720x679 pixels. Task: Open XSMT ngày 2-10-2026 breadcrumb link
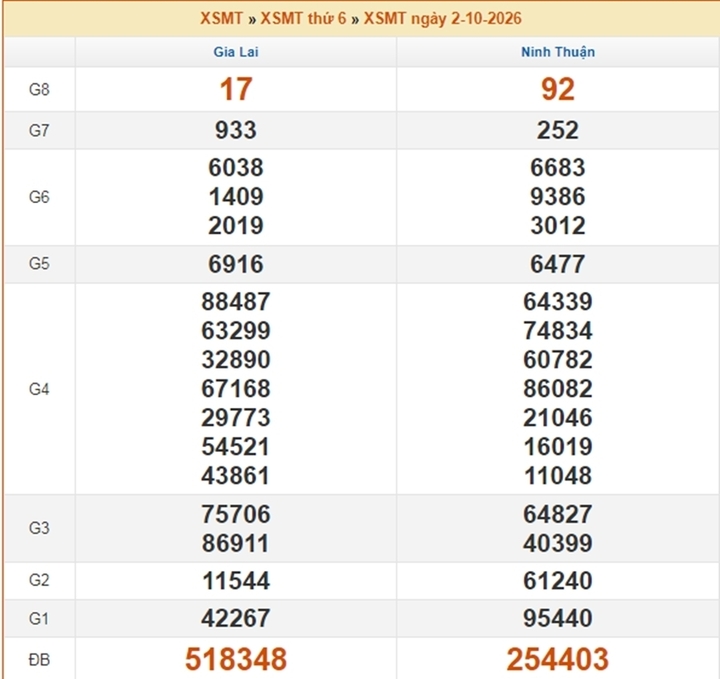tap(443, 18)
